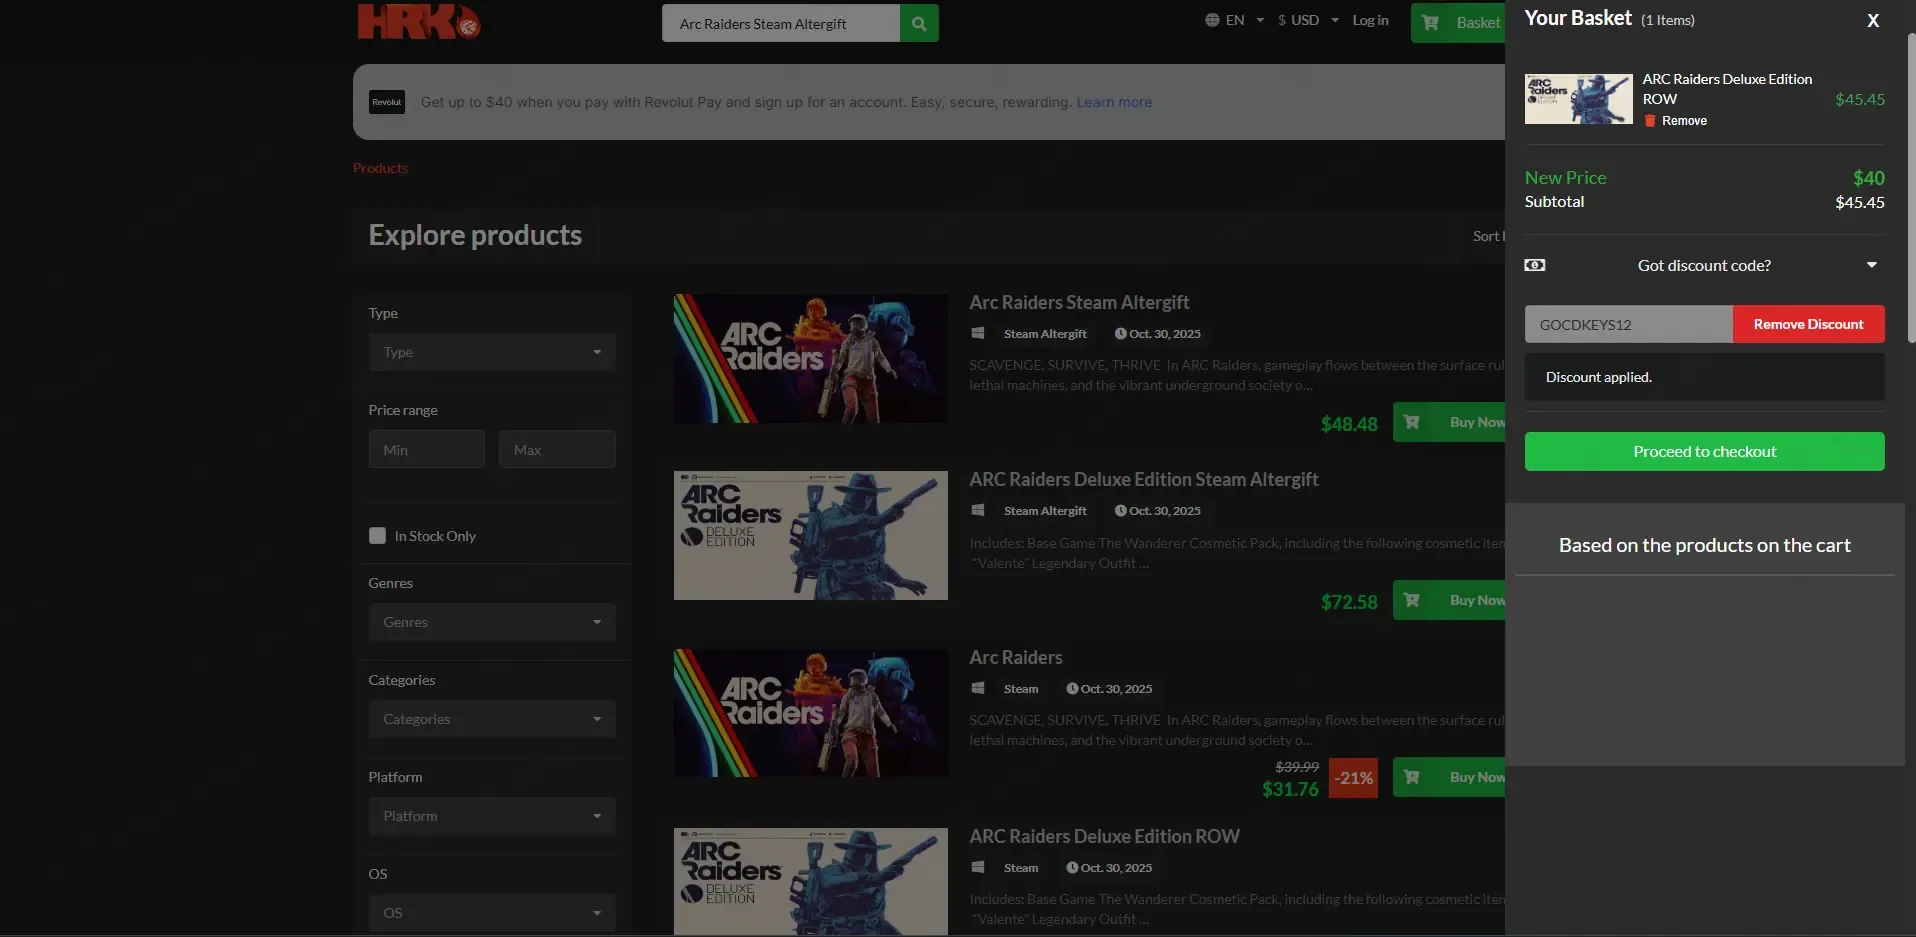This screenshot has width=1916, height=937.
Task: Click the Log in menu item
Action: click(x=1370, y=20)
